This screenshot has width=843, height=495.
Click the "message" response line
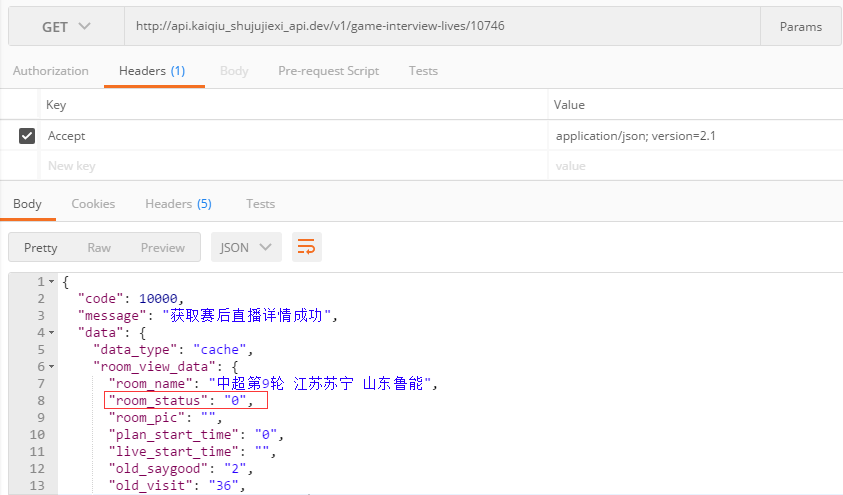coord(208,315)
